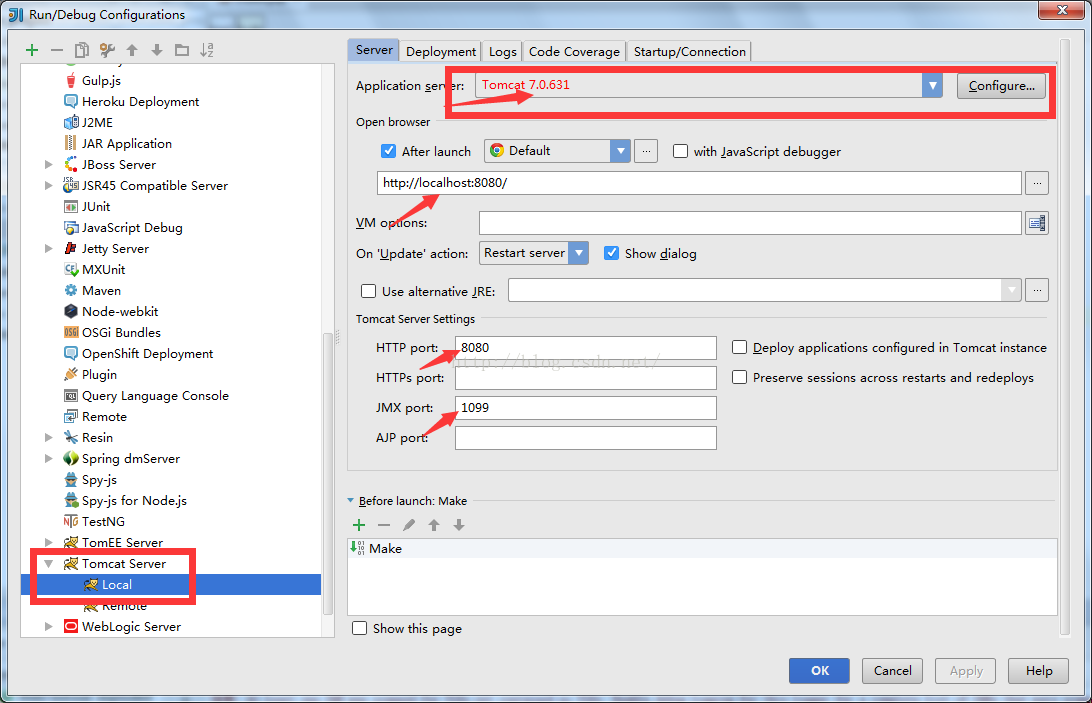Toggle Show dialog checkbox
Image resolution: width=1092 pixels, height=703 pixels.
(x=611, y=253)
